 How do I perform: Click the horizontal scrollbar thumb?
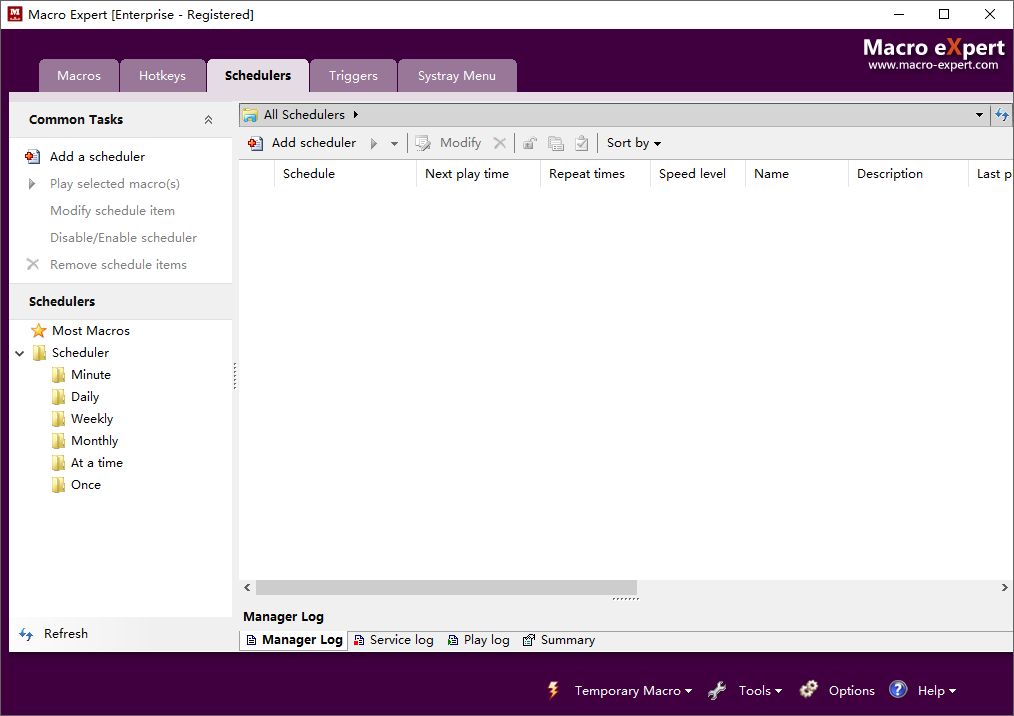[446, 587]
